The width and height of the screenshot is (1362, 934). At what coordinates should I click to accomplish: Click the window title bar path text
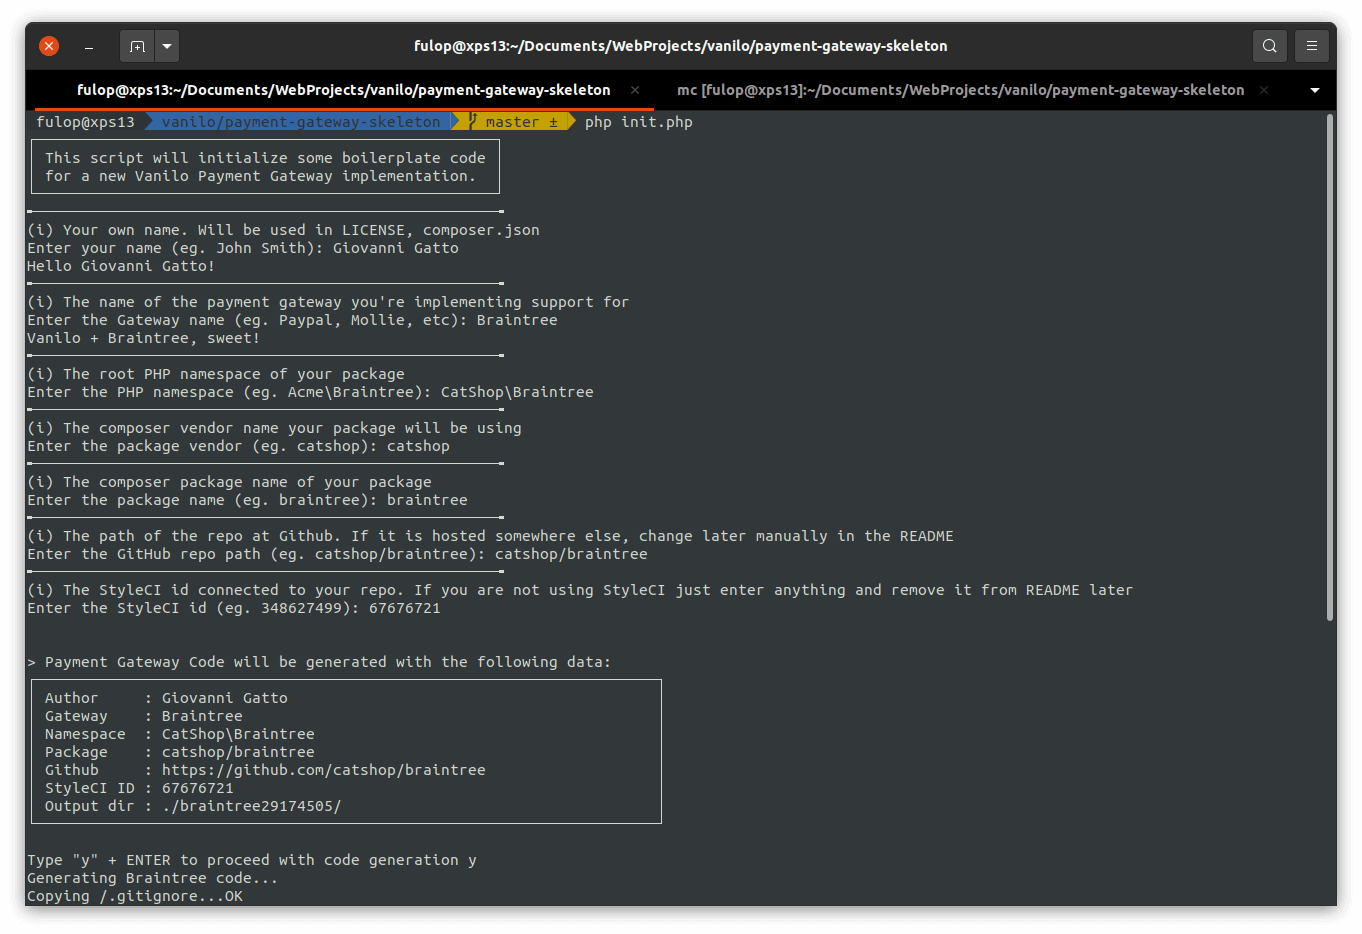[681, 46]
